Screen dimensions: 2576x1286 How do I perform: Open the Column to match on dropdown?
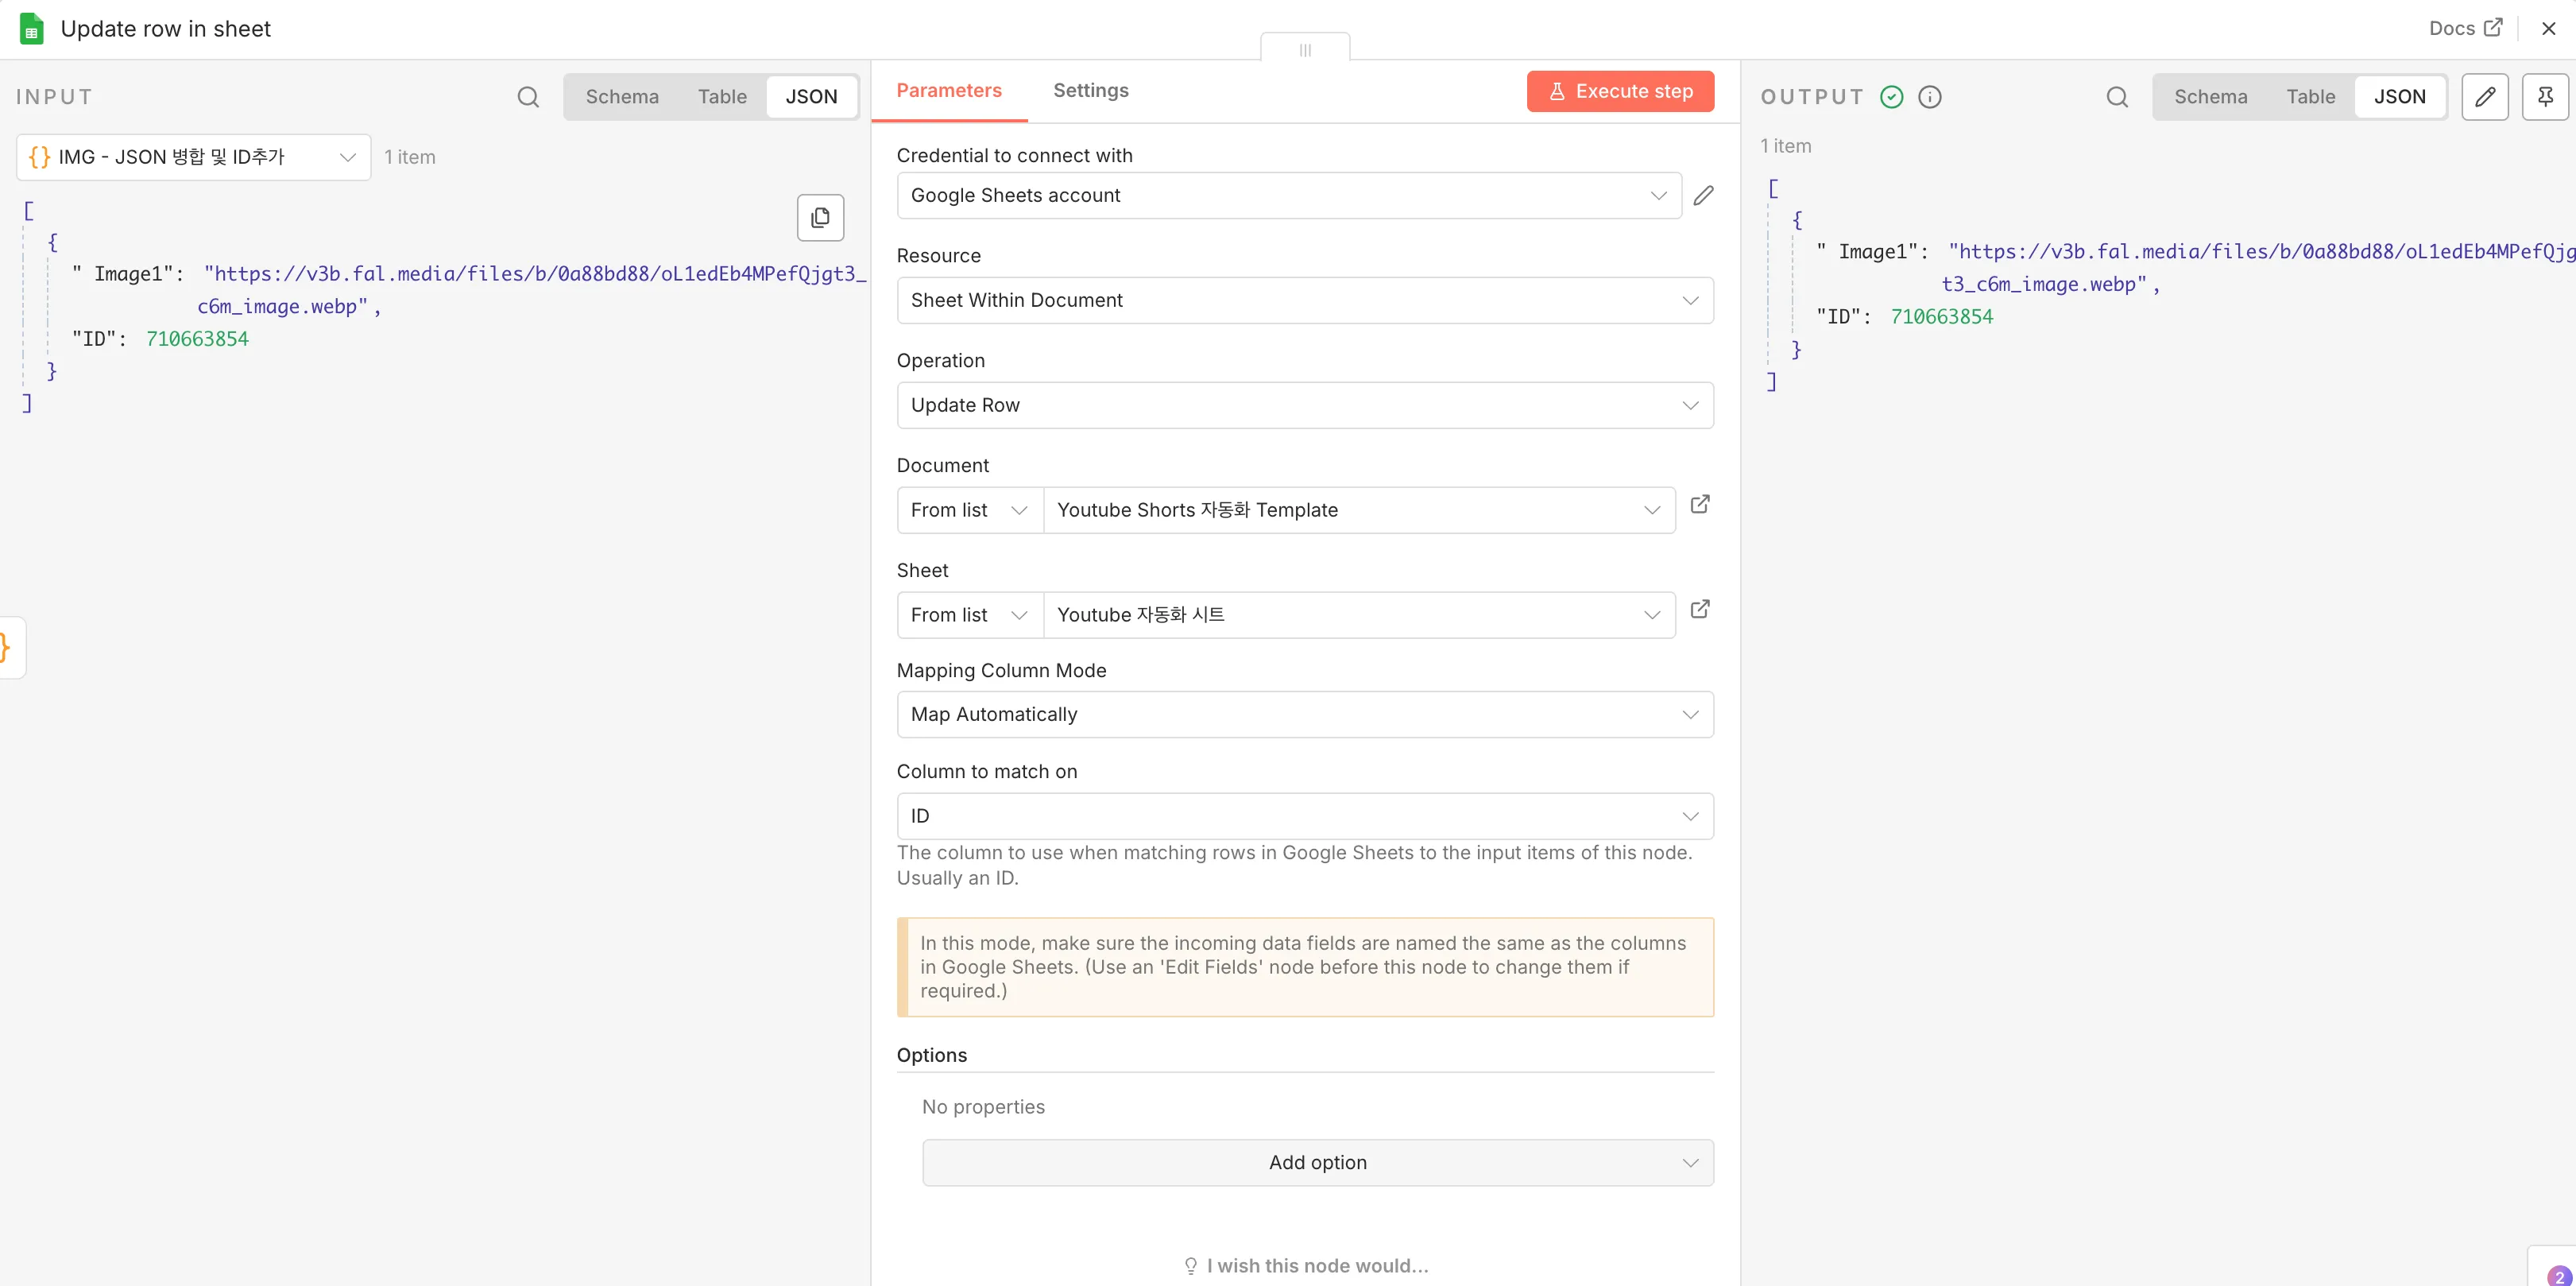[1304, 816]
